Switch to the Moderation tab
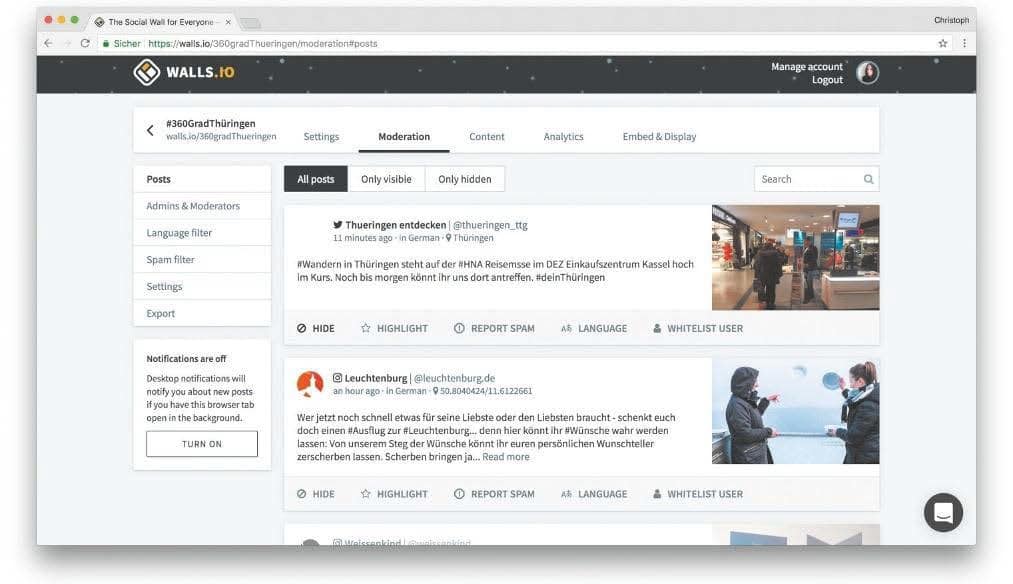Image resolution: width=1013 pixels, height=584 pixels. 404,136
